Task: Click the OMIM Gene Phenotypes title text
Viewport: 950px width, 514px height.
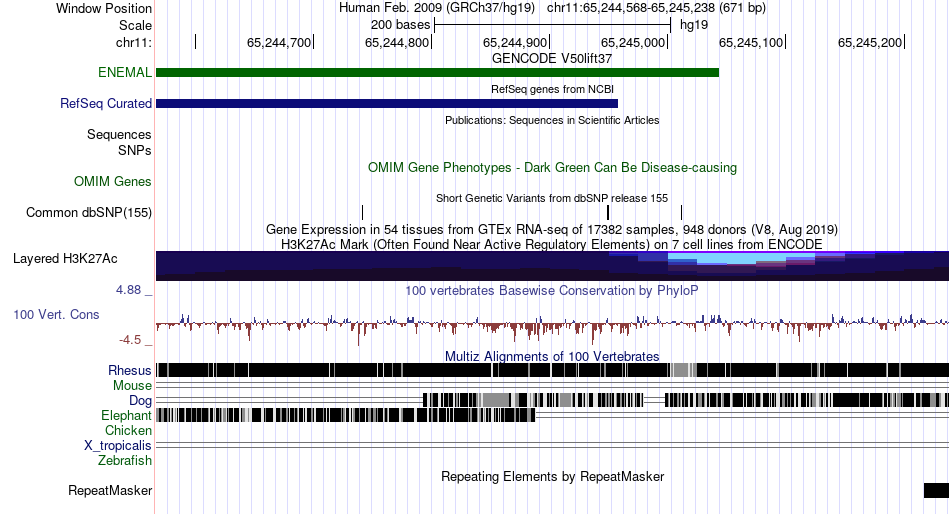Action: [x=553, y=167]
